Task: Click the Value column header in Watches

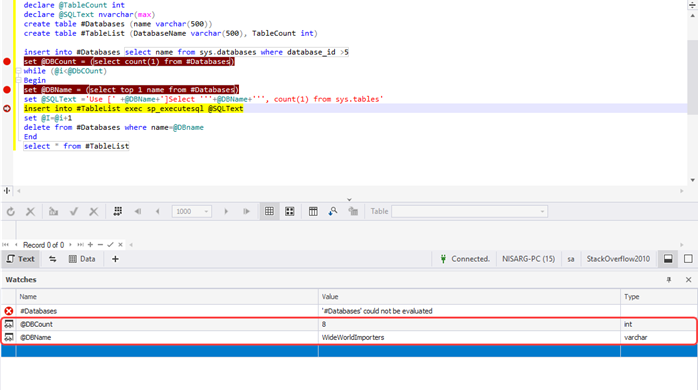Action: pyautogui.click(x=469, y=297)
